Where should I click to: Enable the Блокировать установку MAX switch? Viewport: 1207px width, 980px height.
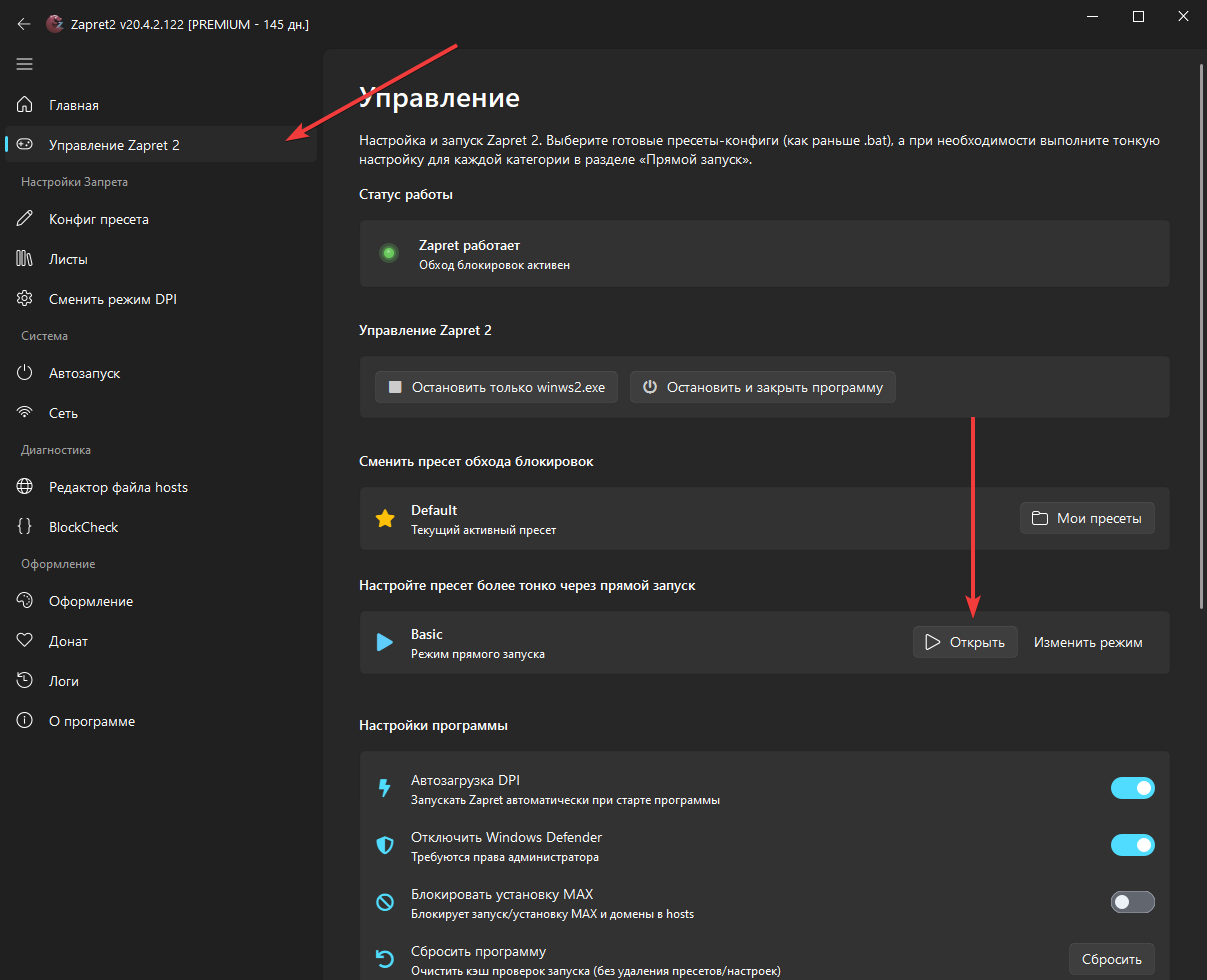tap(1133, 902)
